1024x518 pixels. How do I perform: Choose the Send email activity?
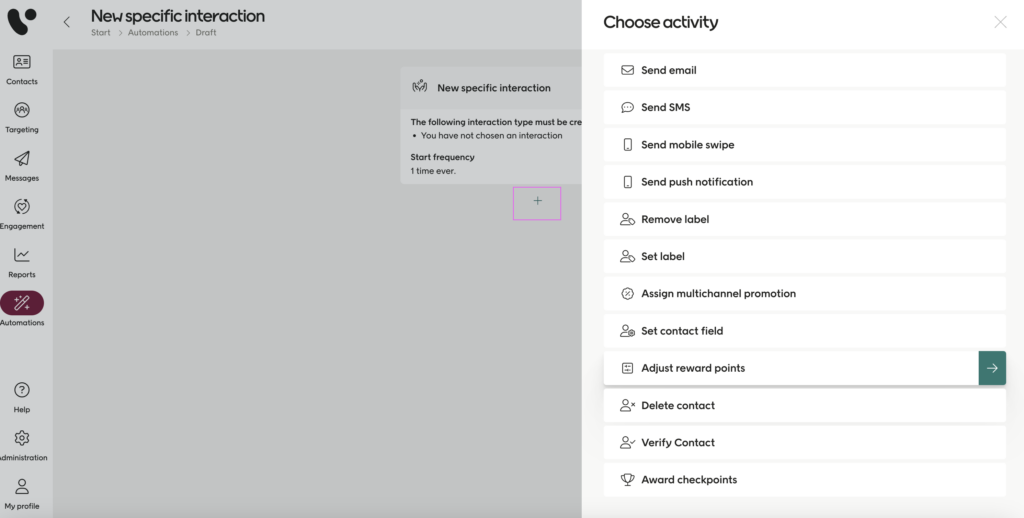tap(668, 71)
